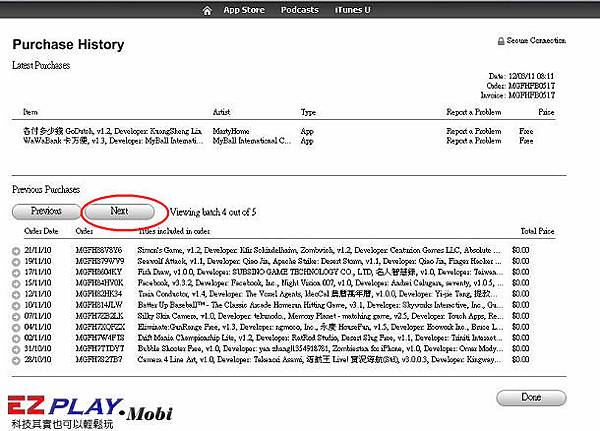Open the Podcasts tab
This screenshot has height=431, width=600.
300,10
